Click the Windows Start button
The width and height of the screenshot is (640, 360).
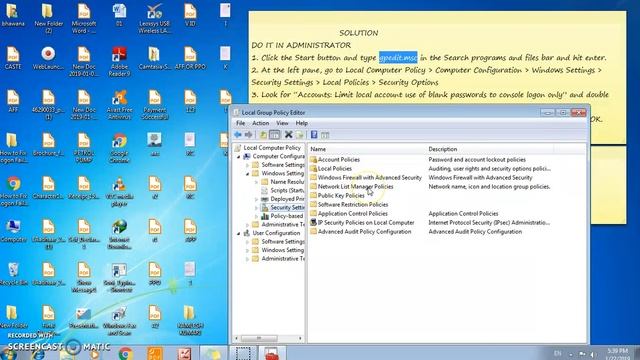coord(8,354)
